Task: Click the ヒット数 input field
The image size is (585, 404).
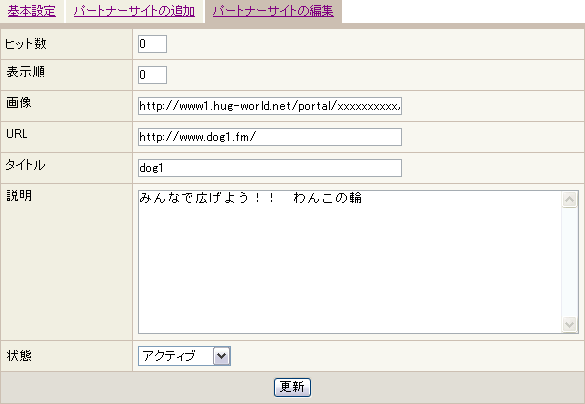Action: (x=152, y=44)
